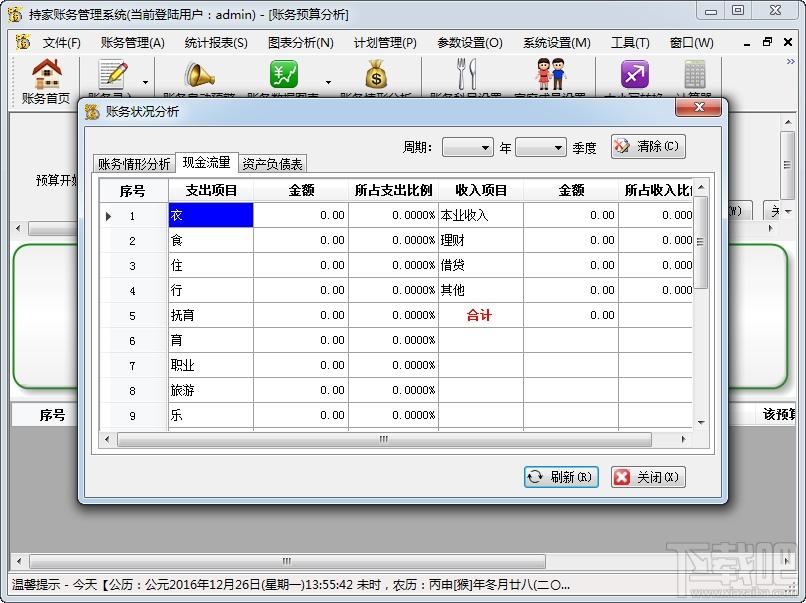The image size is (806, 603).
Task: Open the 工具(T) menu
Action: [x=630, y=43]
